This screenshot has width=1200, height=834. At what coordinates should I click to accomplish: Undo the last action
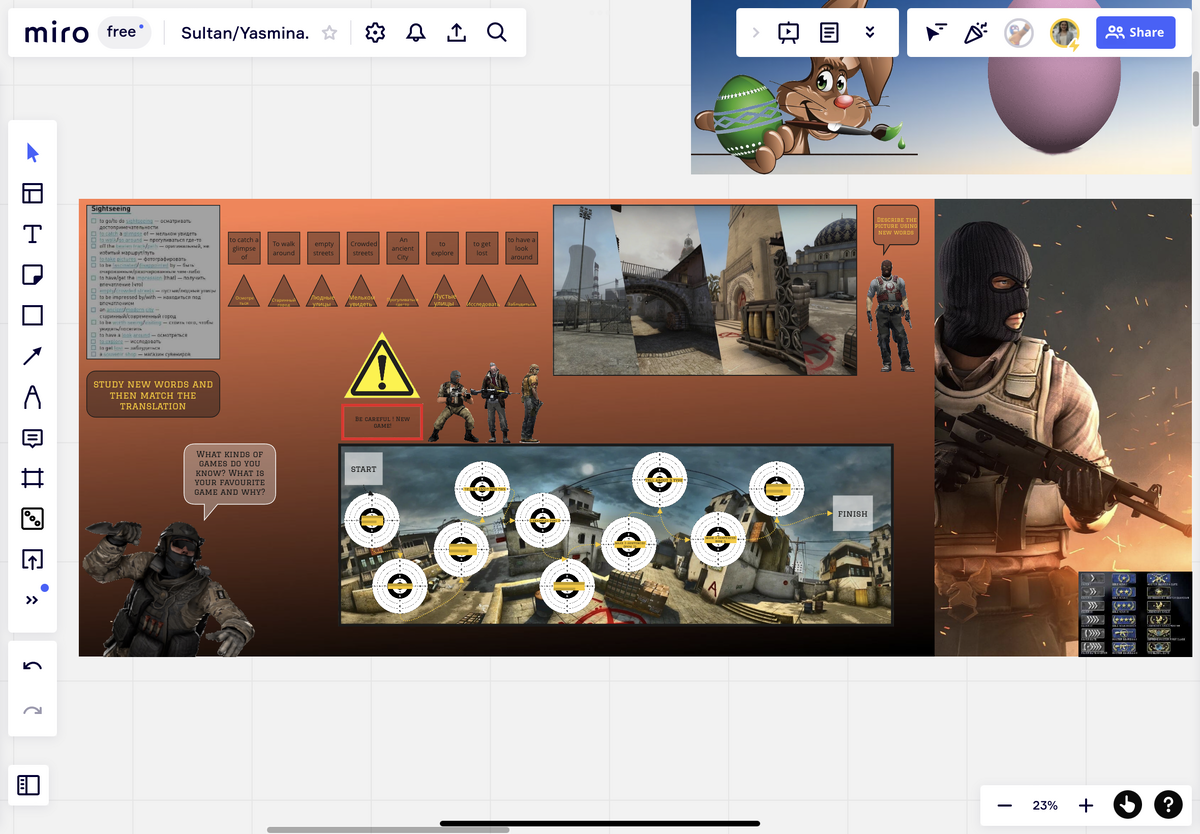point(32,666)
